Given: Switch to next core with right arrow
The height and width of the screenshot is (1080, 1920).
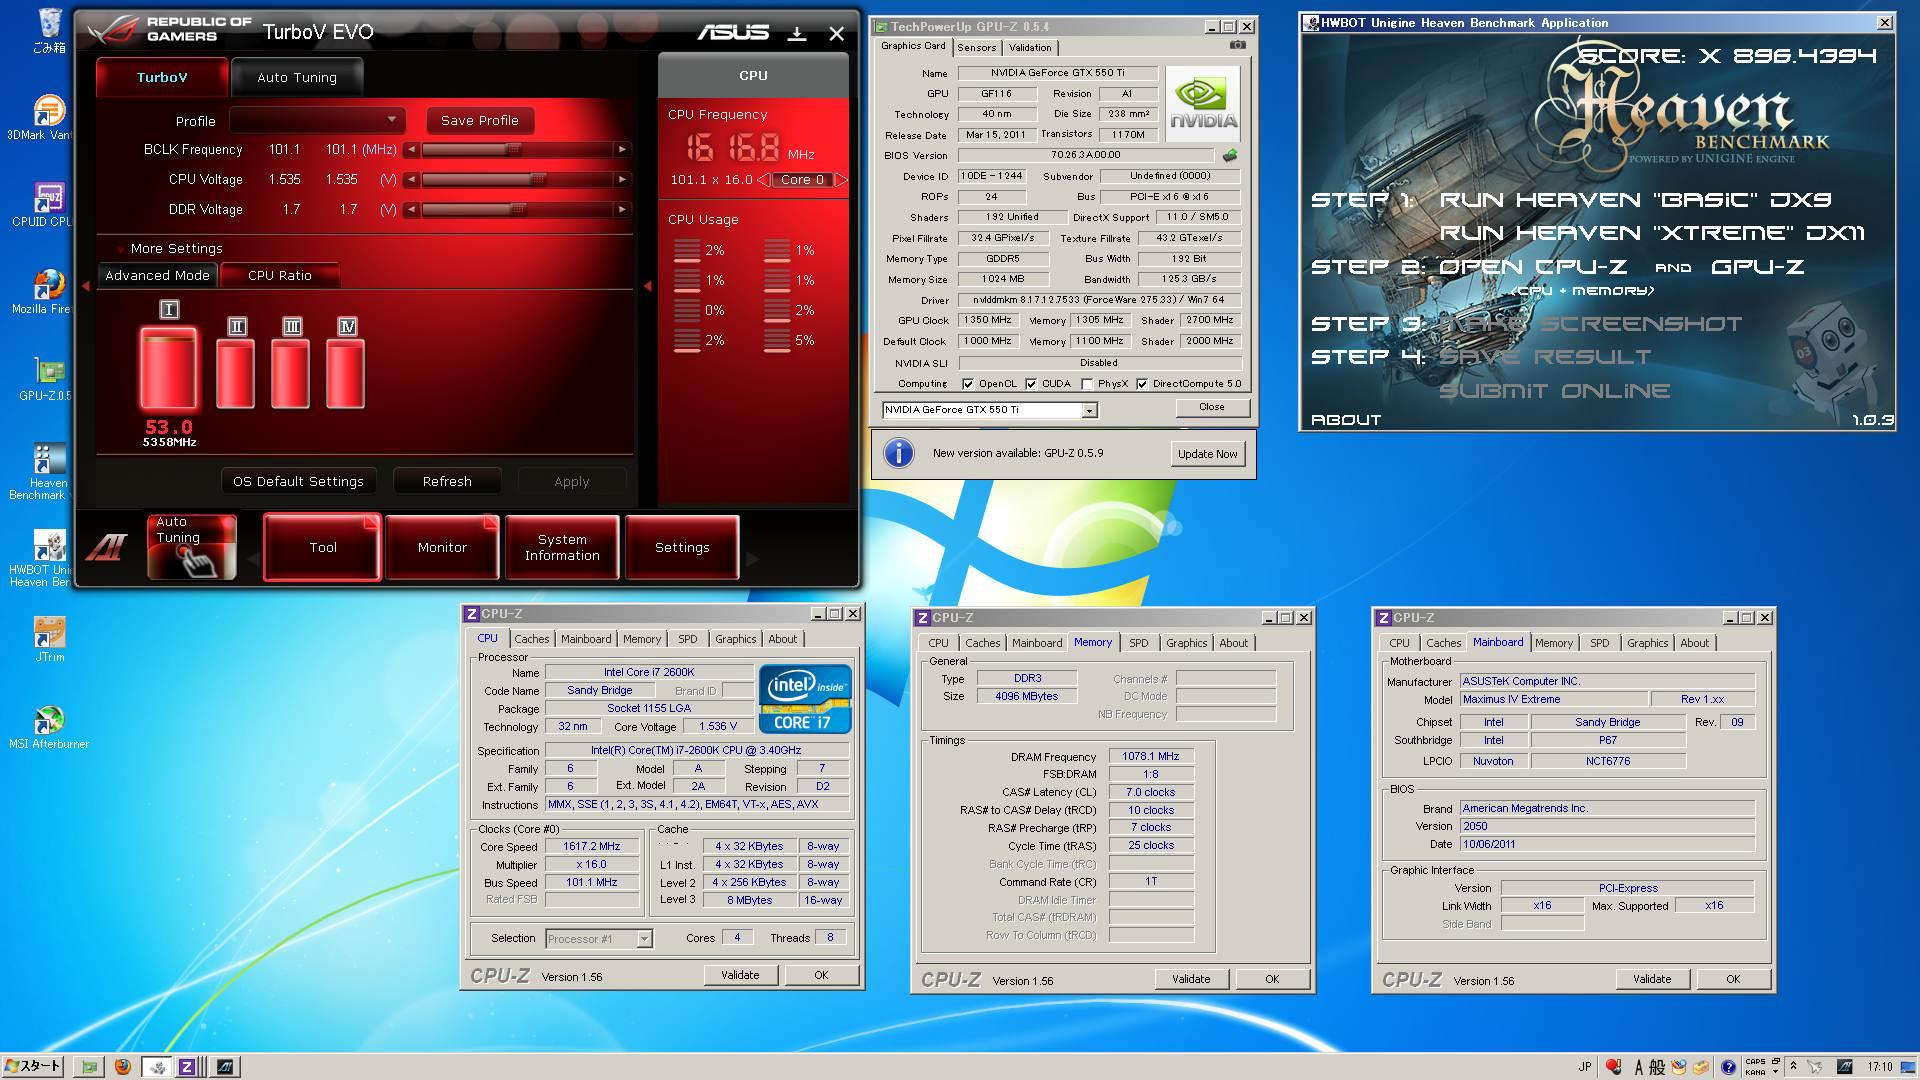Looking at the screenshot, I should (841, 180).
